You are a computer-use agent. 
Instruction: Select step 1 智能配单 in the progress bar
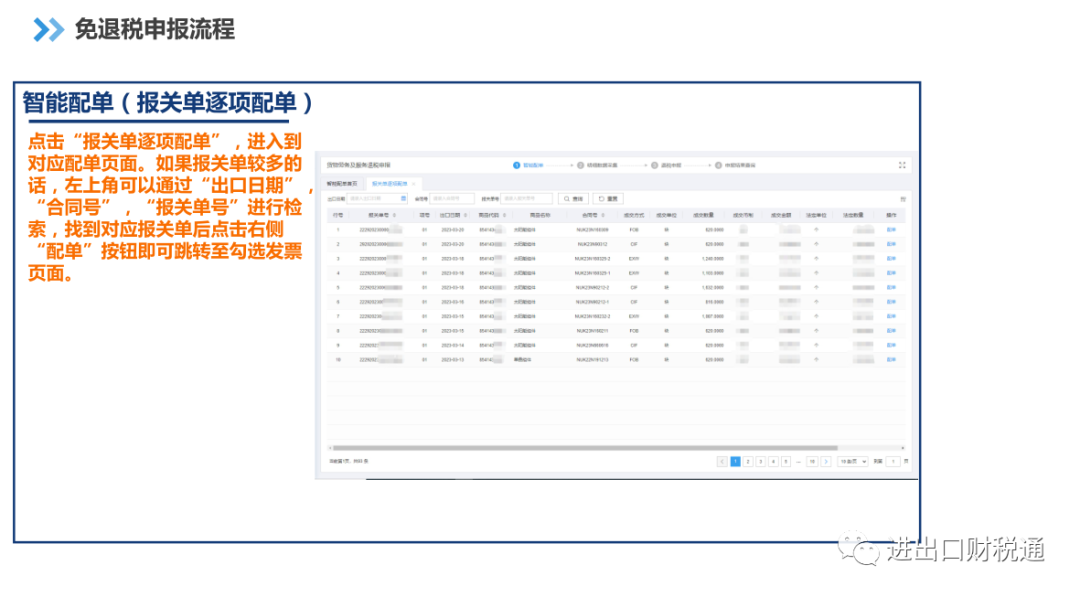528,165
